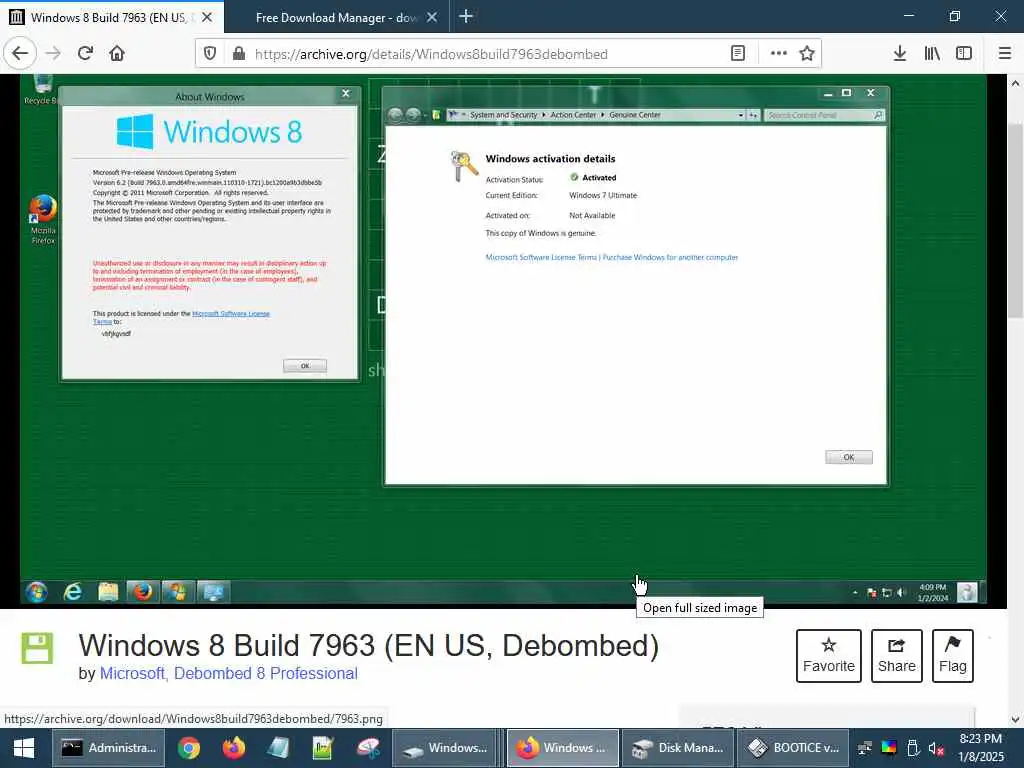This screenshot has width=1024, height=768.
Task: Open the full sized screenshot image
Action: (x=503, y=340)
